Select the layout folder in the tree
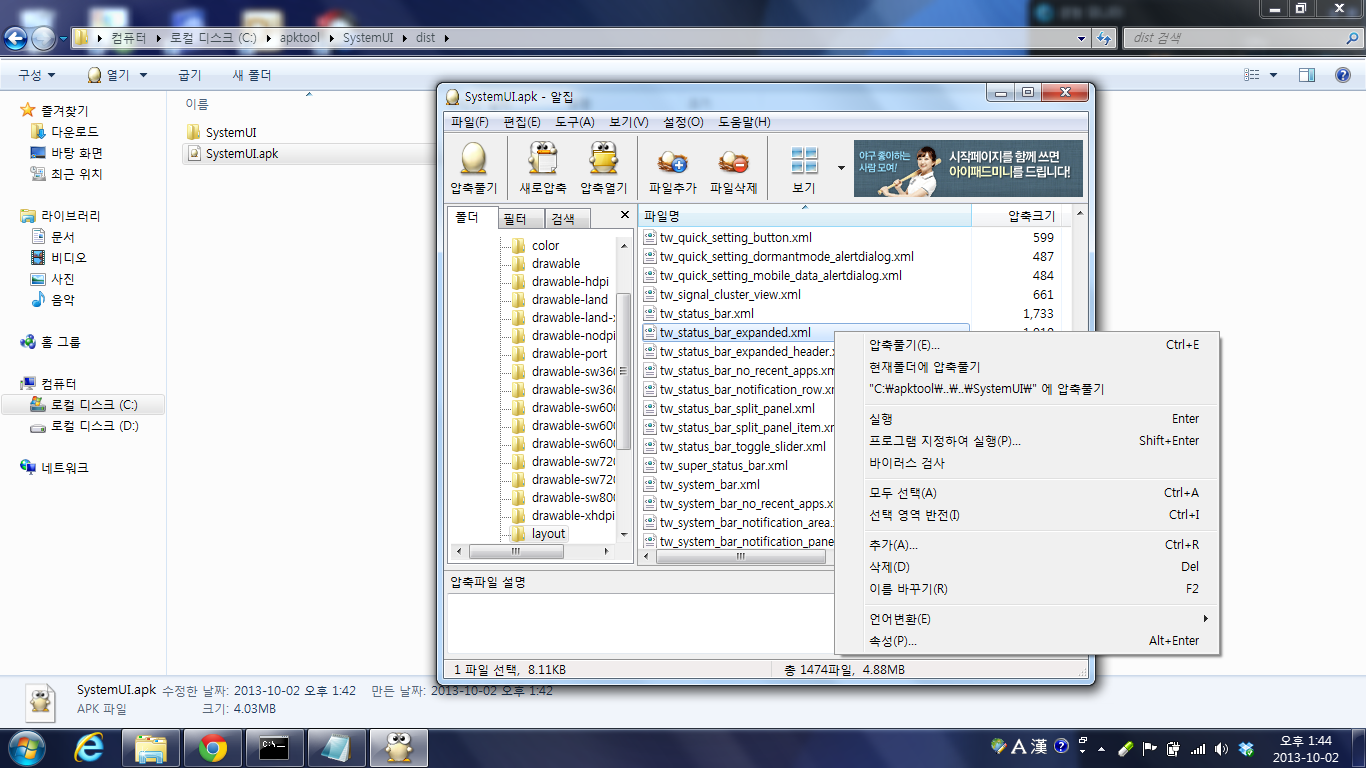Viewport: 1366px width, 768px height. click(x=548, y=534)
